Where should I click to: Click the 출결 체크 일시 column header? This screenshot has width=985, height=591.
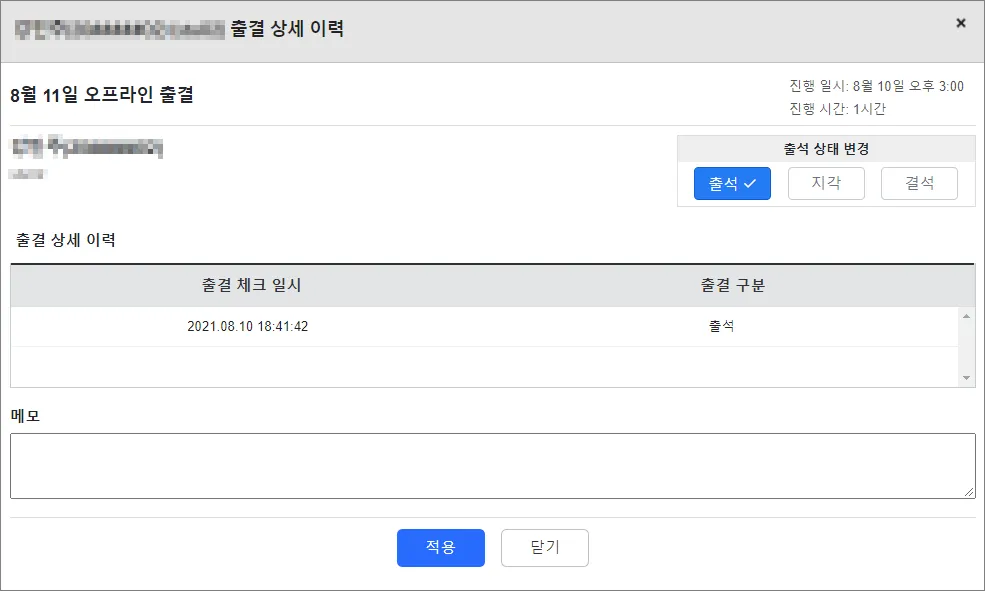tap(251, 286)
